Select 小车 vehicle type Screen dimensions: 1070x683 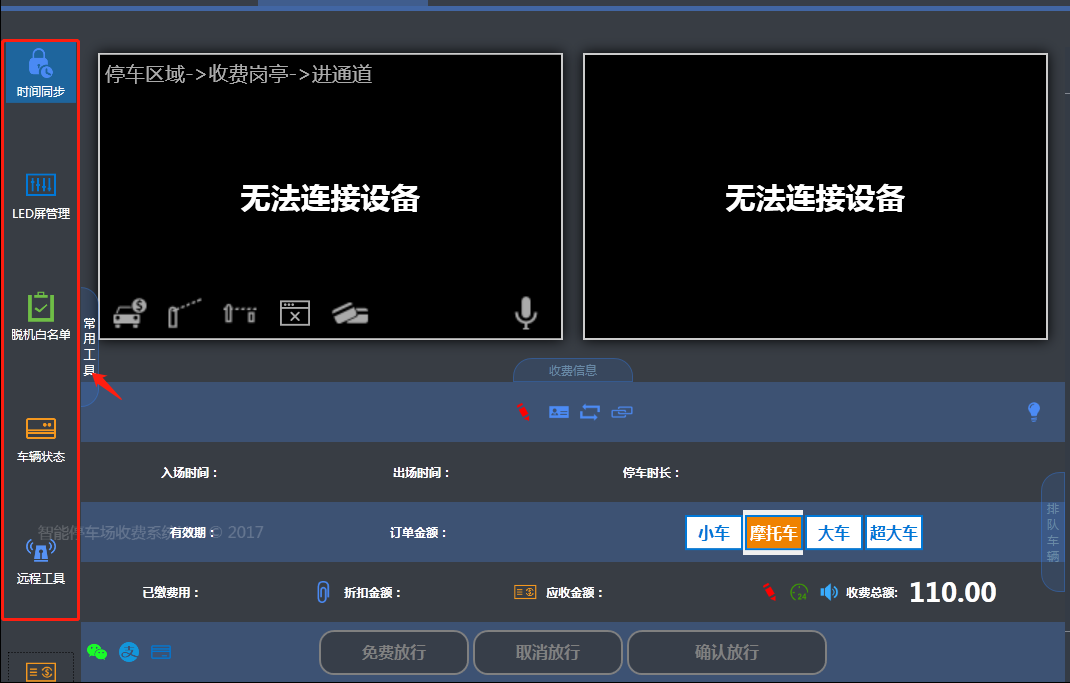tap(714, 533)
